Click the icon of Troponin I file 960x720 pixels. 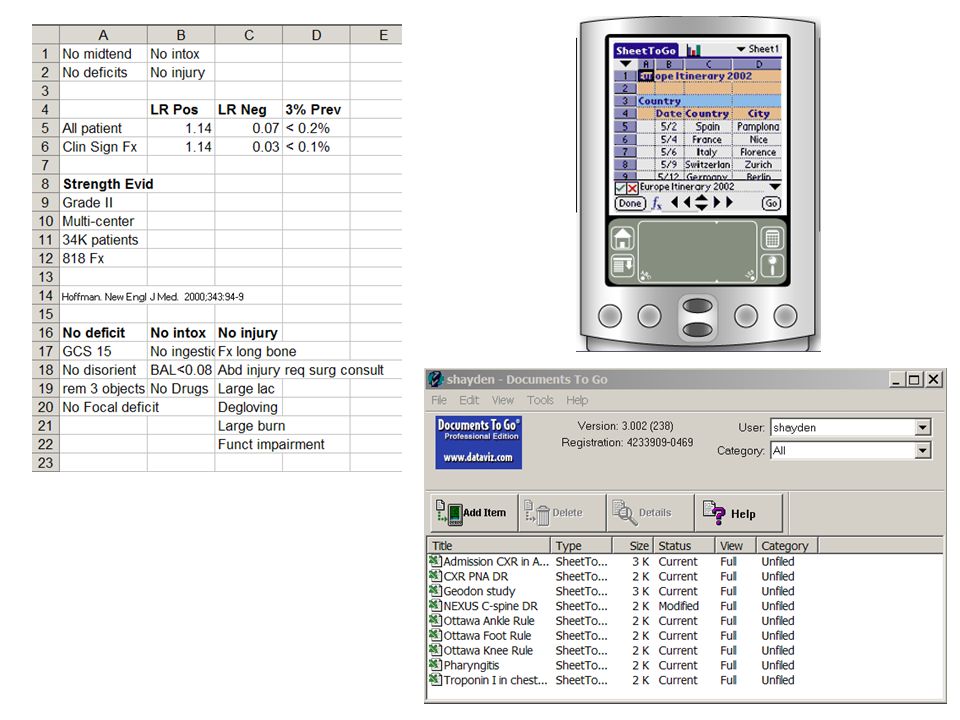(435, 680)
